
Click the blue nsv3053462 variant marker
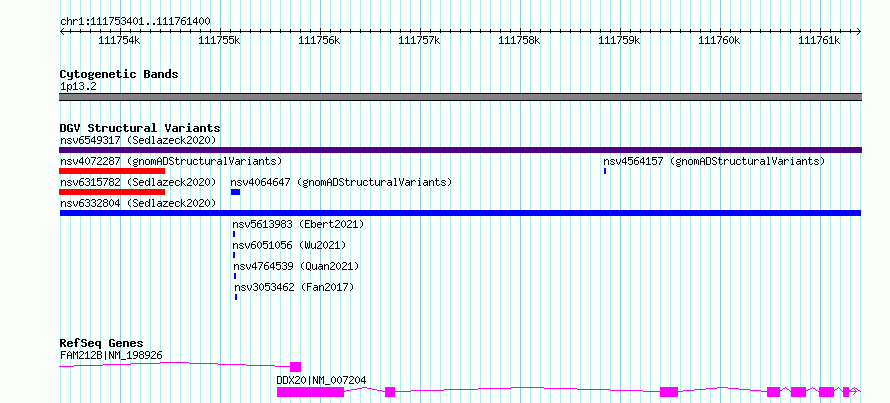point(236,297)
